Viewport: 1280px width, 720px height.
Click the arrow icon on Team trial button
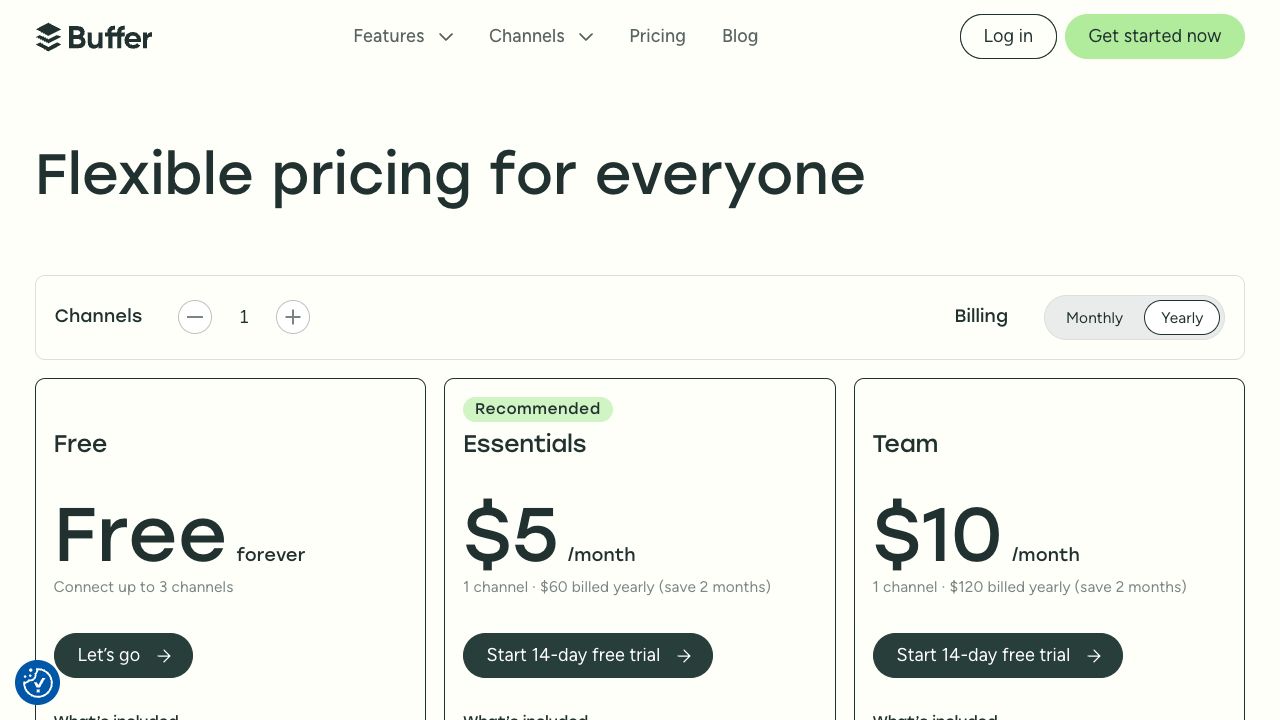coord(1094,656)
